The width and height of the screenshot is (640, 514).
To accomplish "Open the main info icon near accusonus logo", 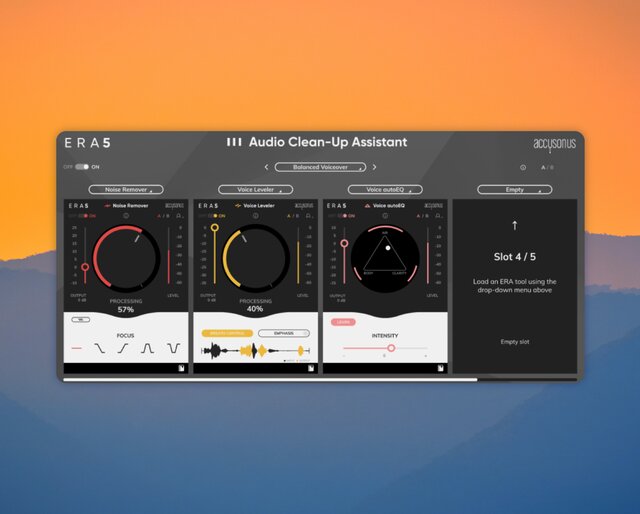I will [523, 167].
